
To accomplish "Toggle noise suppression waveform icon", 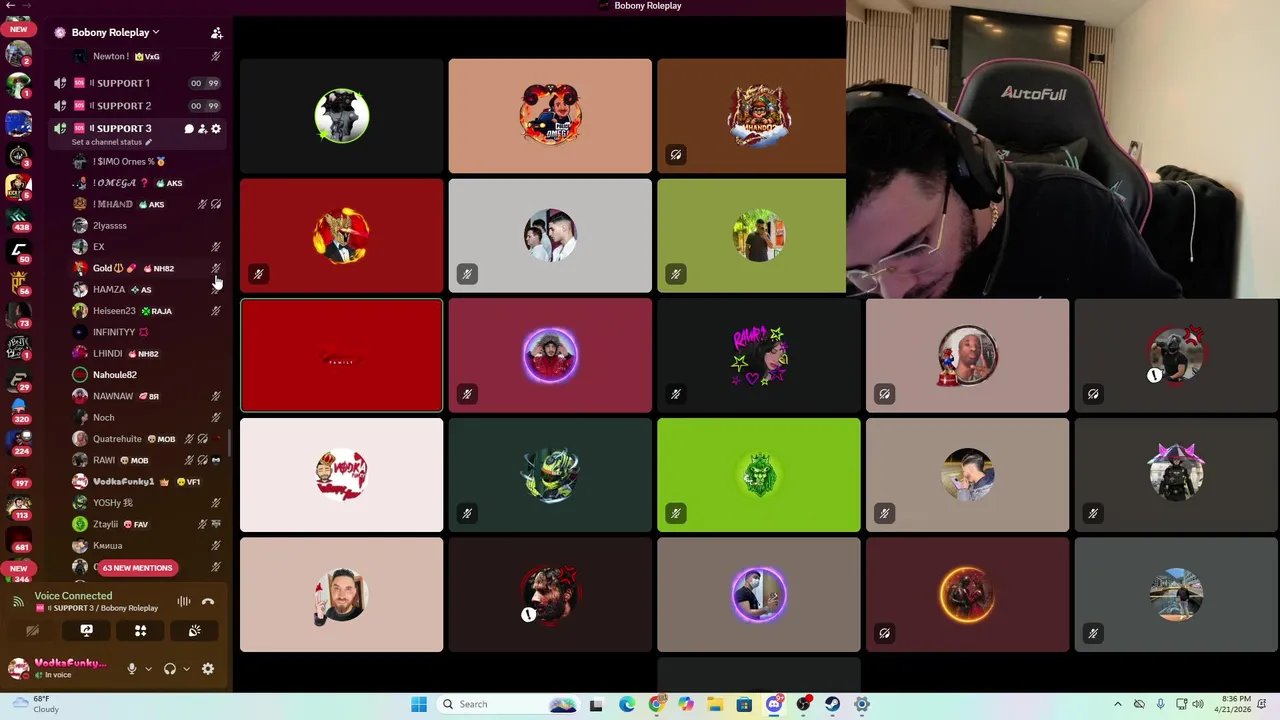I will (183, 602).
